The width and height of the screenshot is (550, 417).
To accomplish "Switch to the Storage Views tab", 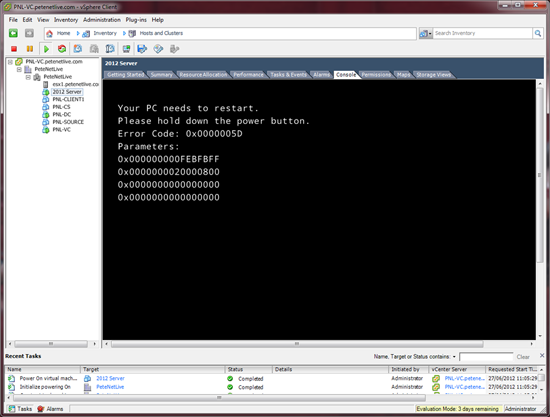I will (434, 74).
